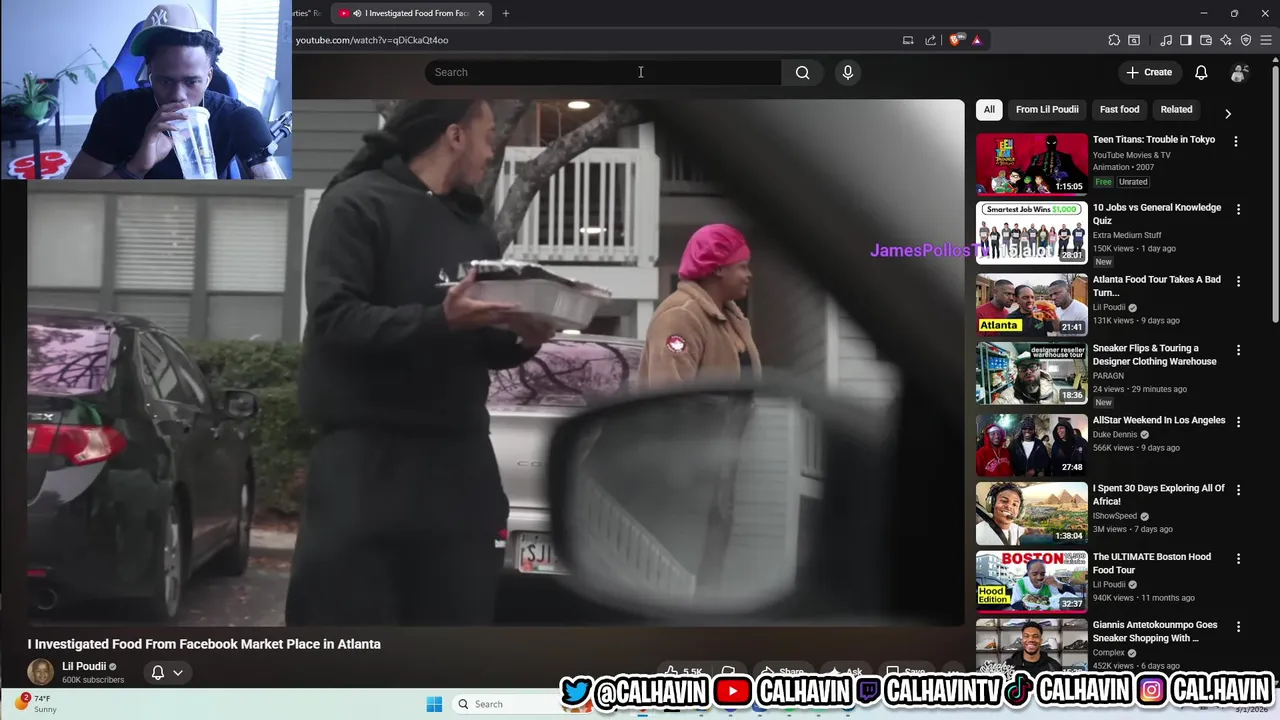Click the page vertical scrollbar thumb

[x=1275, y=192]
